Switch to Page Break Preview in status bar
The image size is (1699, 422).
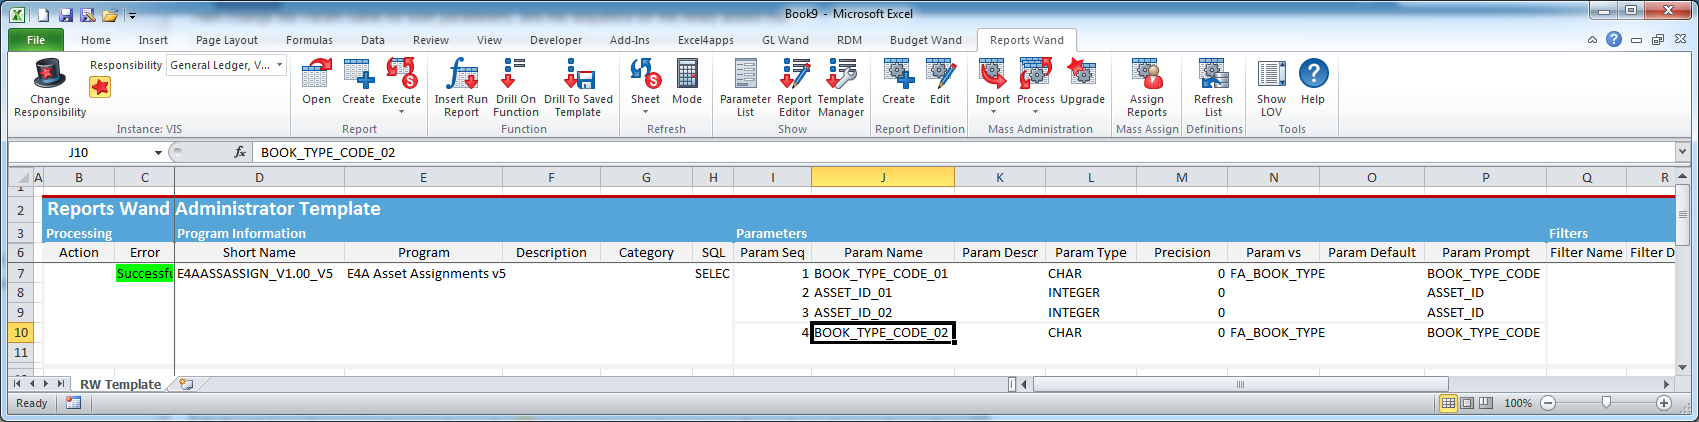click(1486, 403)
